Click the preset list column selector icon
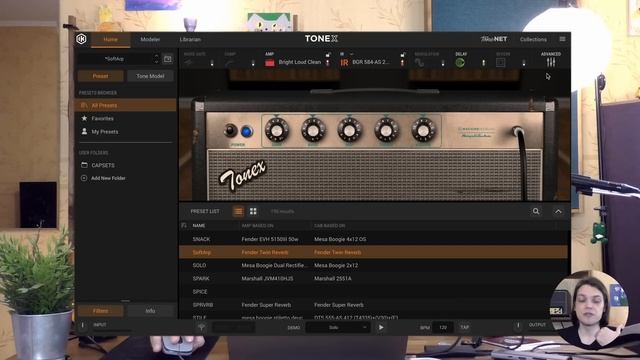The height and width of the screenshot is (360, 640). pyautogui.click(x=184, y=225)
